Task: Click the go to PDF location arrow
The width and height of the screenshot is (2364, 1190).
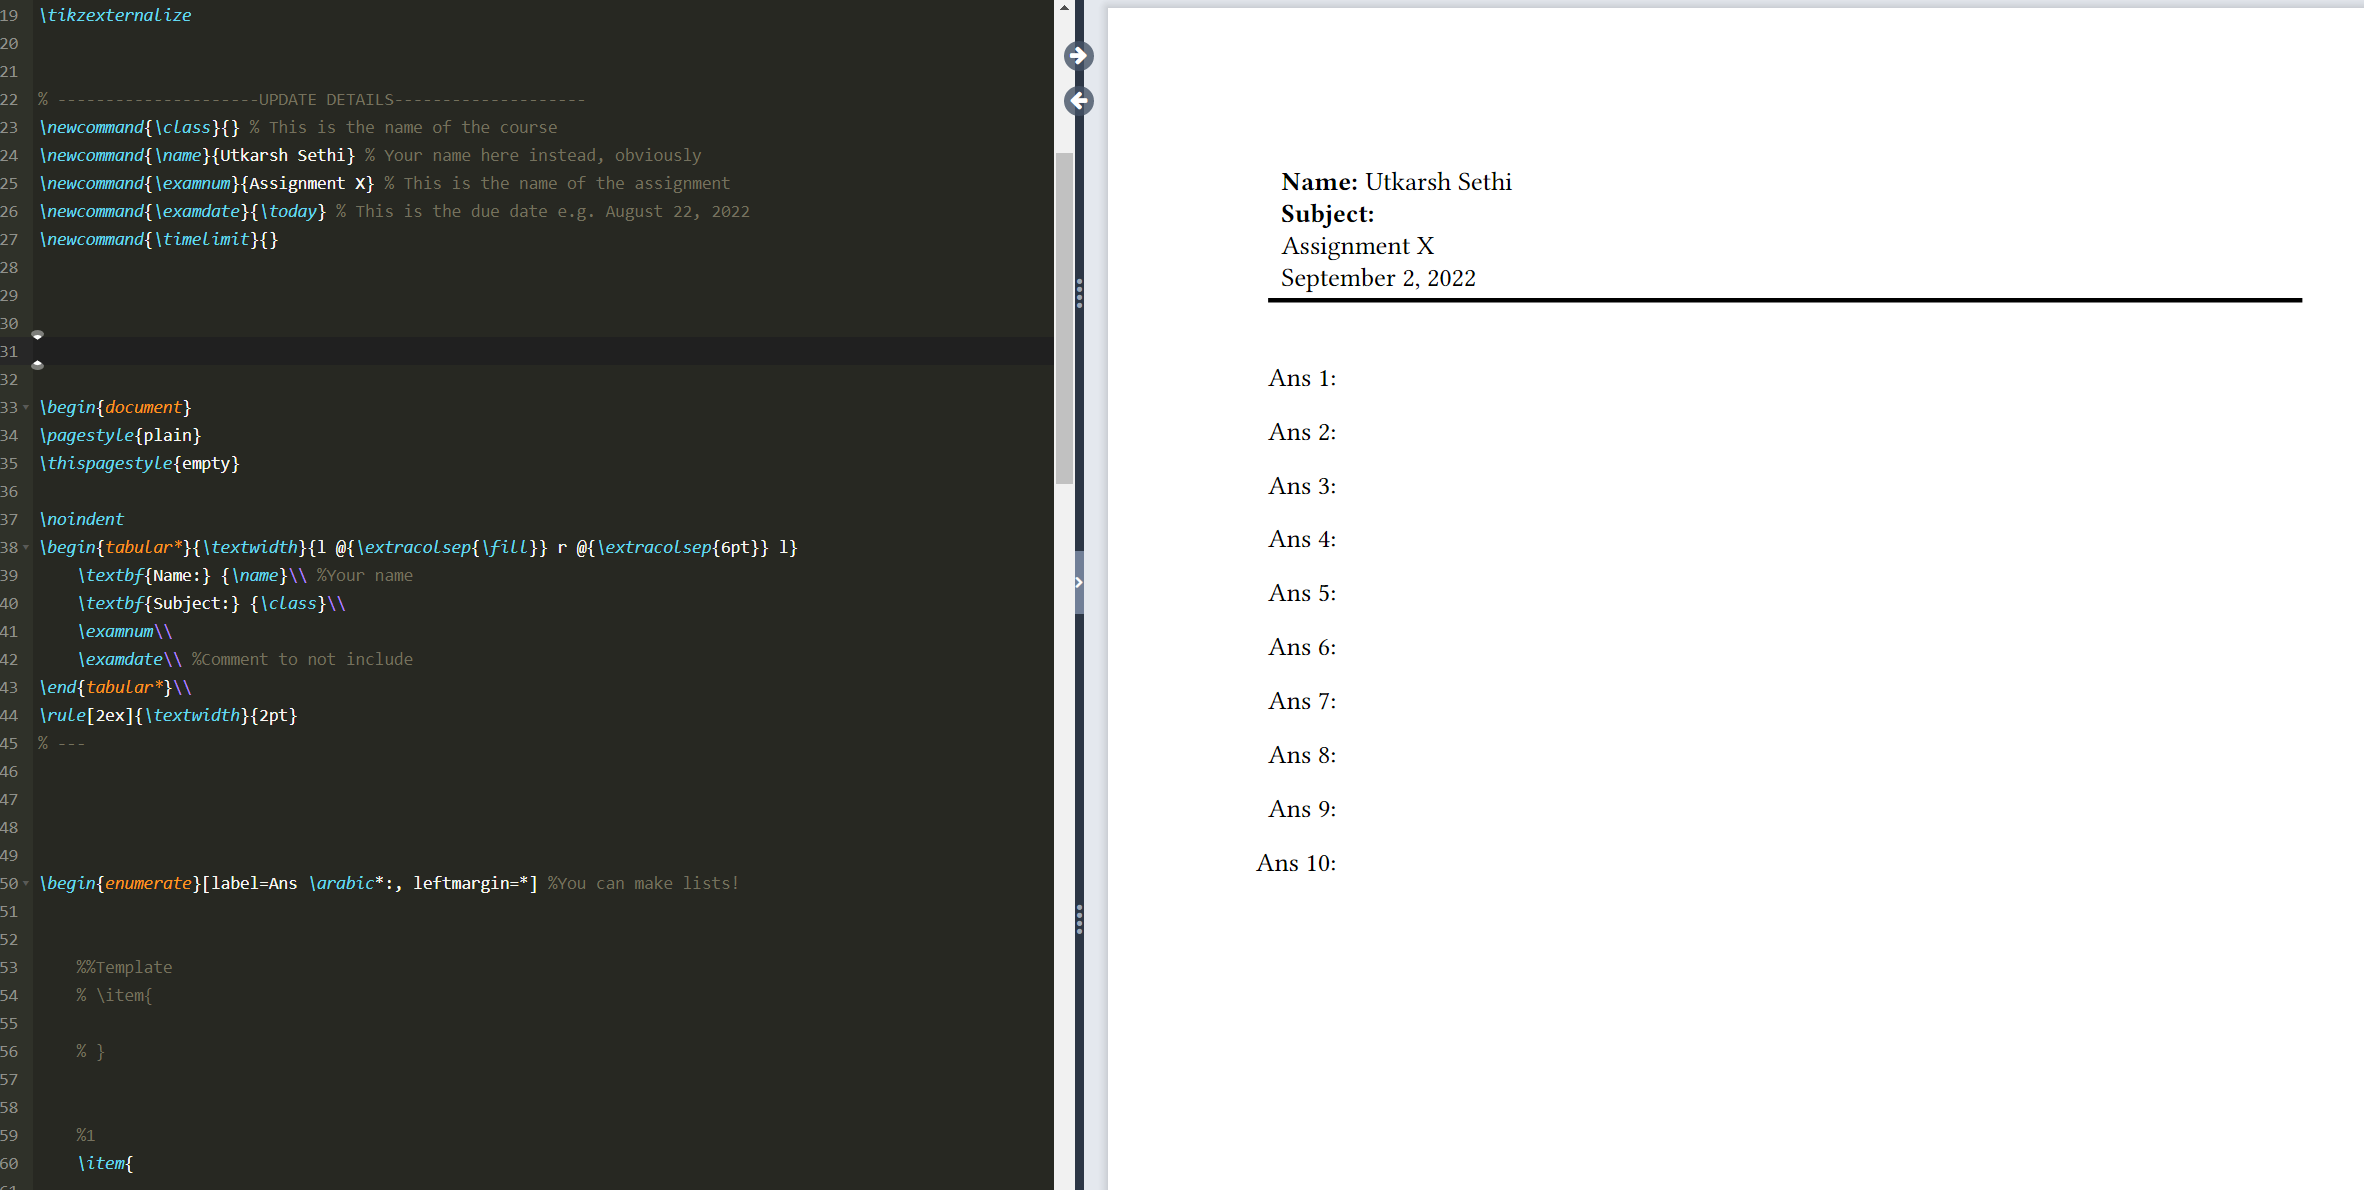Action: (x=1078, y=56)
